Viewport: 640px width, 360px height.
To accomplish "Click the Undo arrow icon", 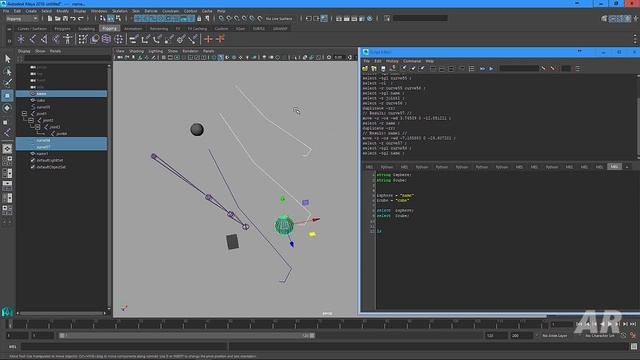I will 73,18.
